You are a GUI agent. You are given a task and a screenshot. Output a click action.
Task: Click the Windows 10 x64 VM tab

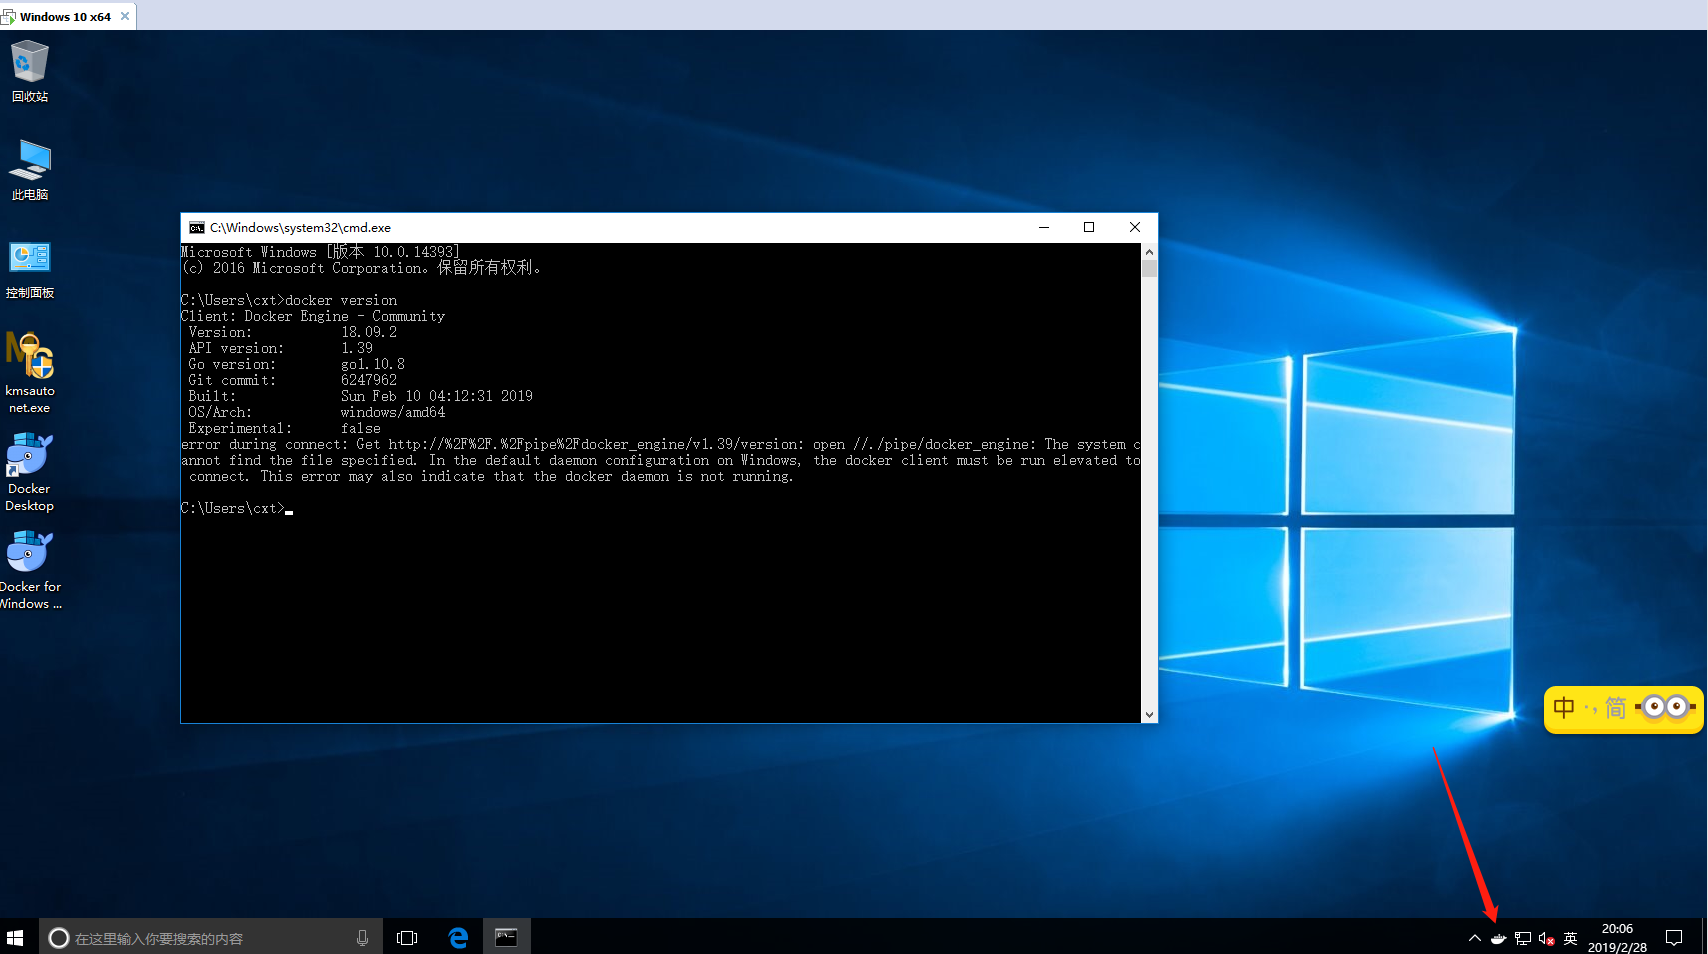pyautogui.click(x=66, y=16)
